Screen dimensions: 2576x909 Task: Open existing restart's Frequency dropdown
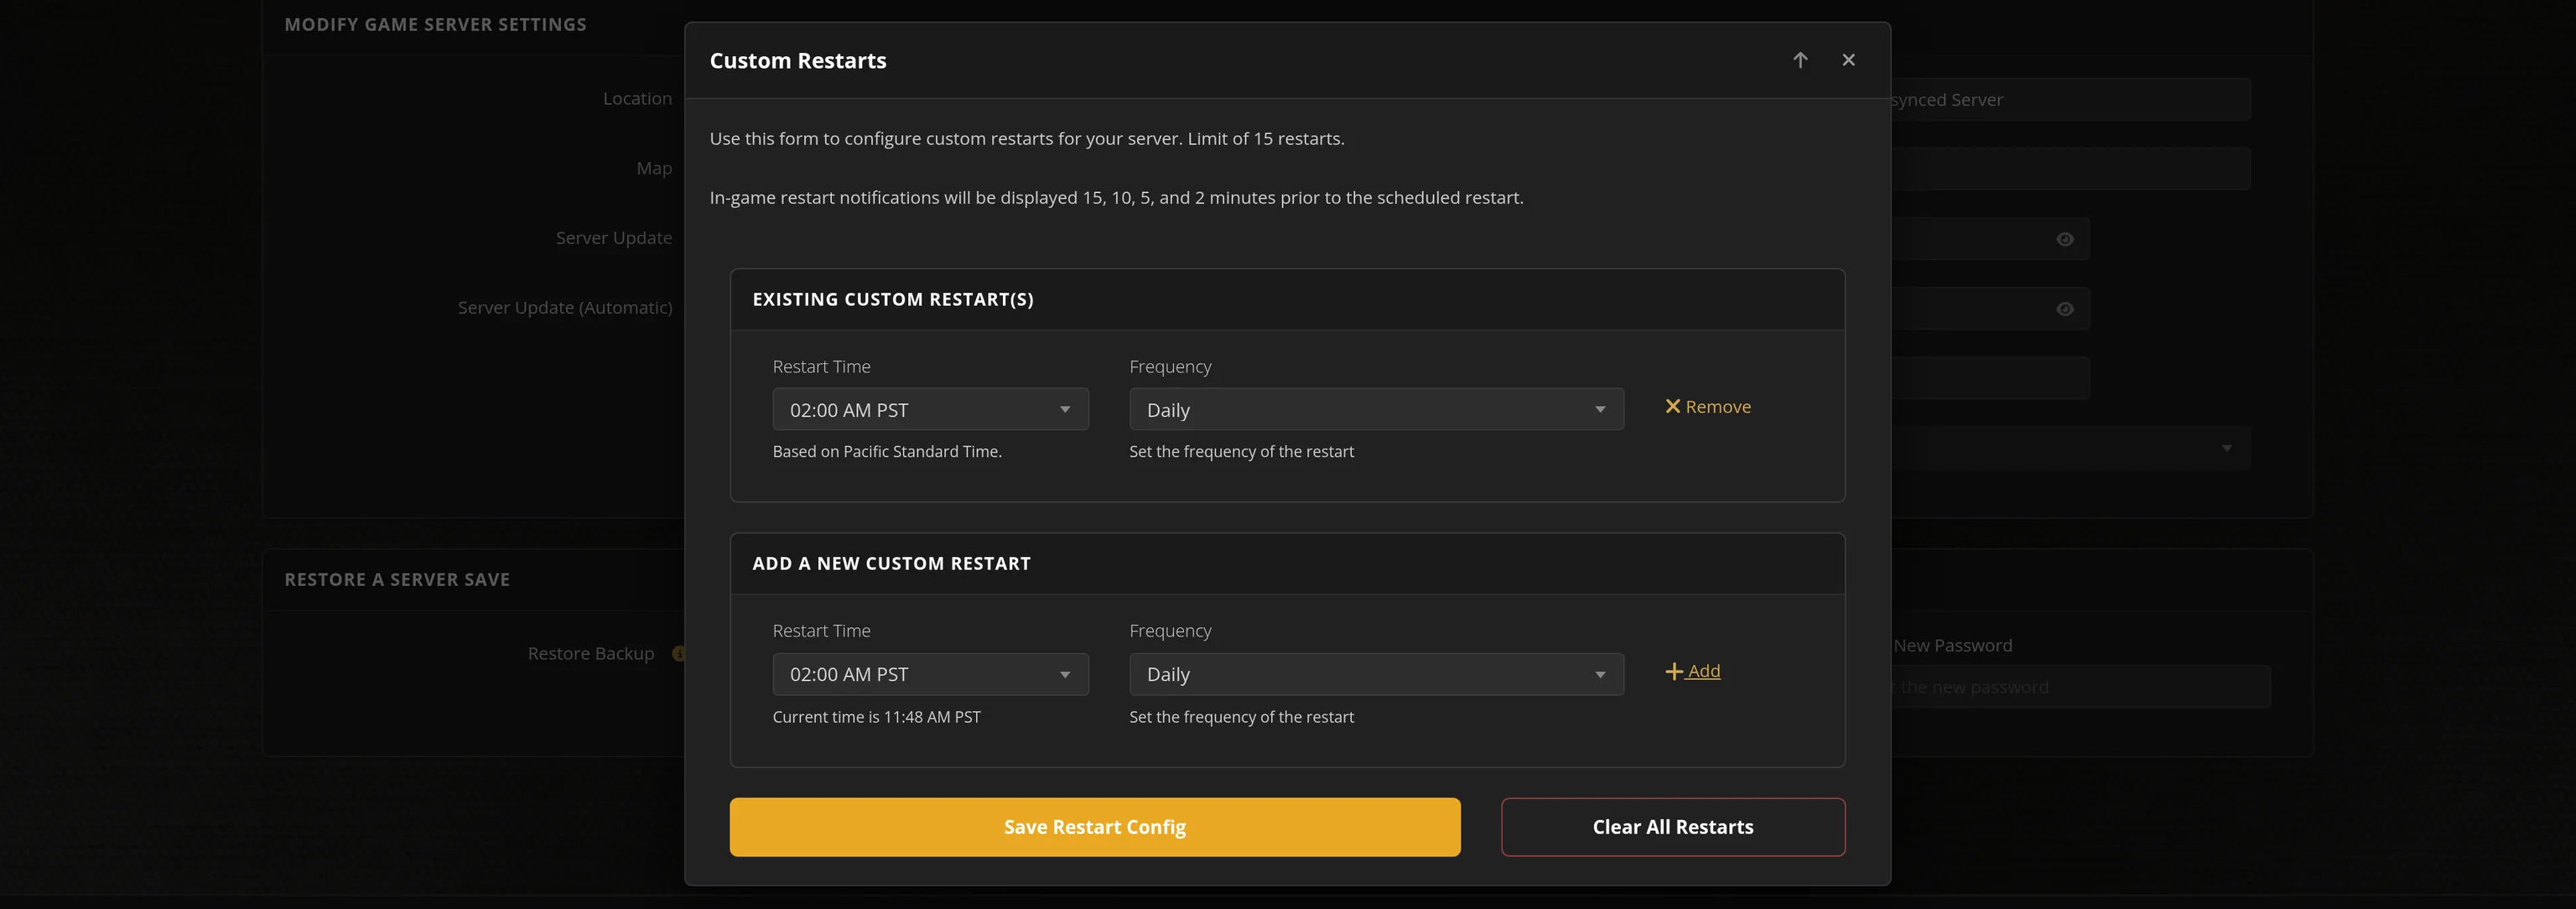[x=1376, y=409]
